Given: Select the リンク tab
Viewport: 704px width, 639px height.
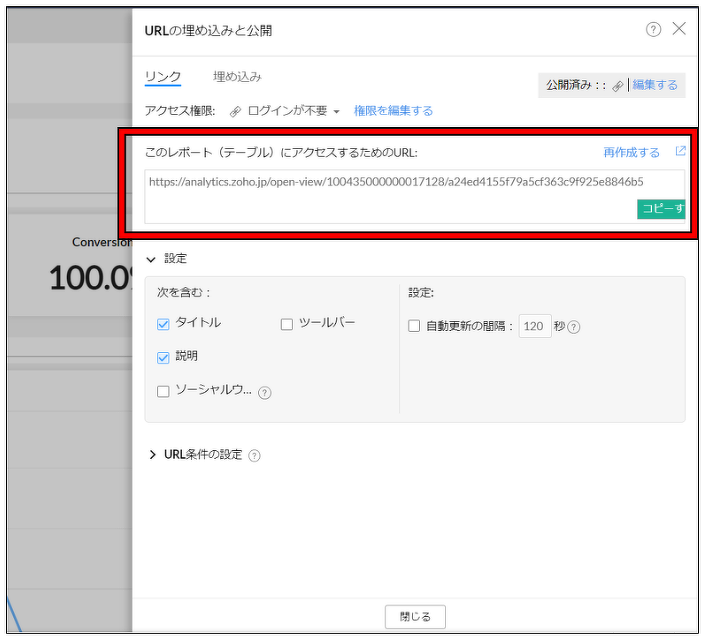Looking at the screenshot, I should [163, 77].
